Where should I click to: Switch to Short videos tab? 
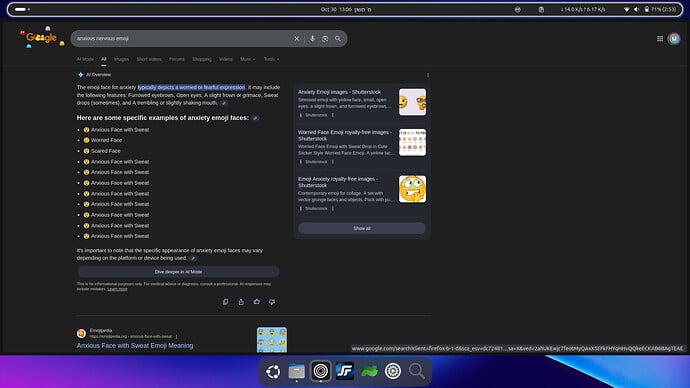pos(149,59)
